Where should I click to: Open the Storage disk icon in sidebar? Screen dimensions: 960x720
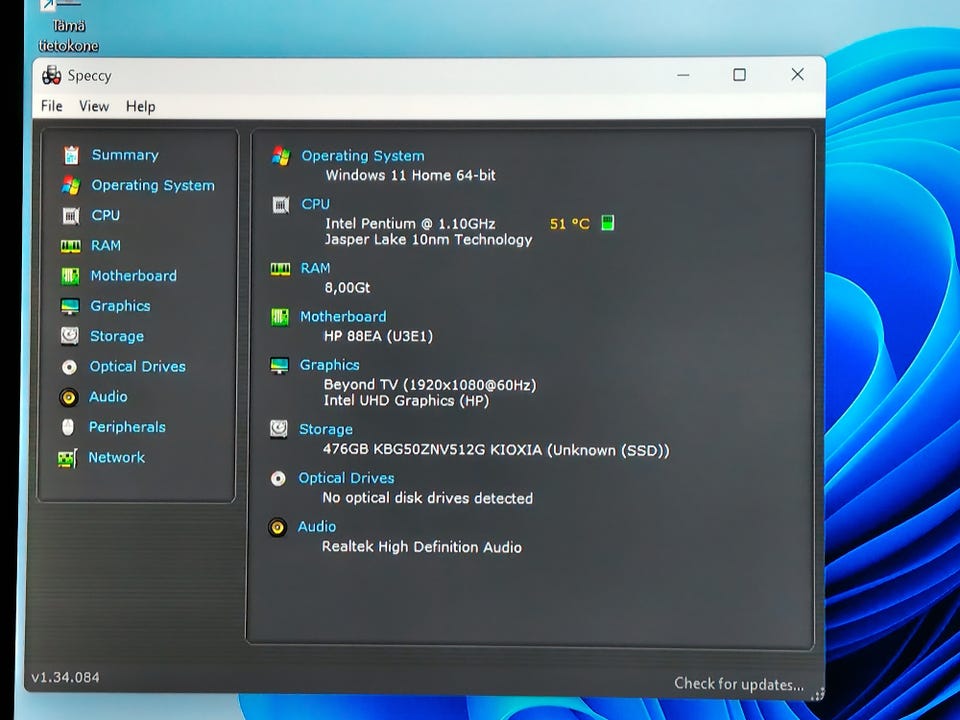click(69, 336)
